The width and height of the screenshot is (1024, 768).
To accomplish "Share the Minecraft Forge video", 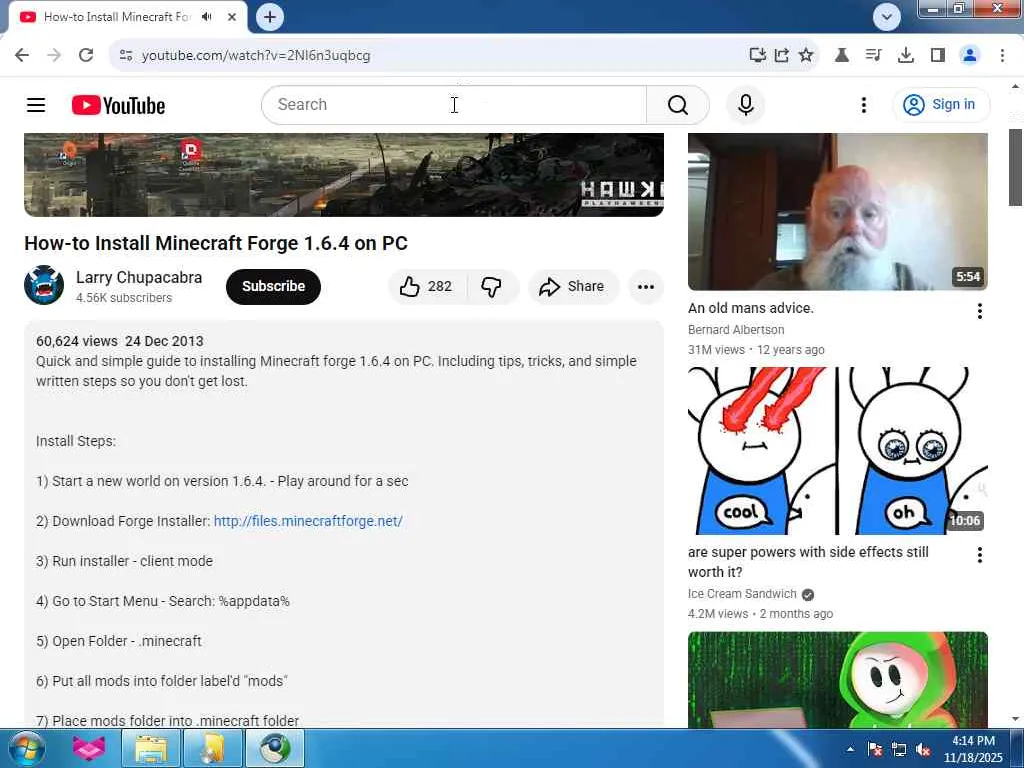I will pyautogui.click(x=573, y=286).
